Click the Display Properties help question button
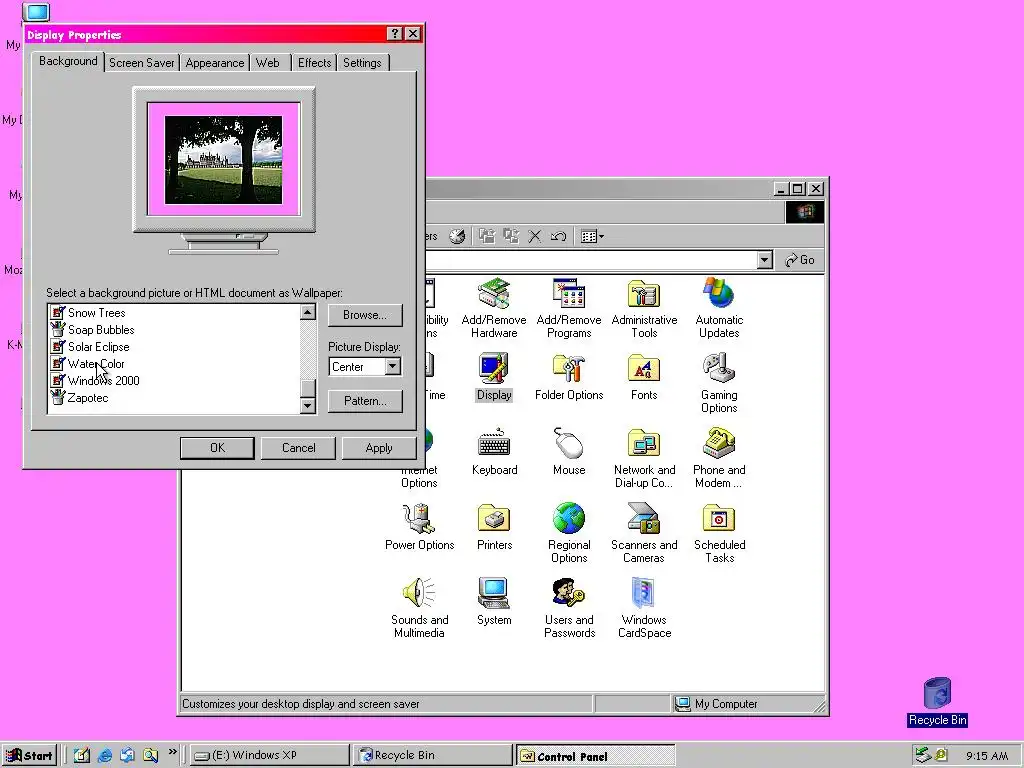The height and width of the screenshot is (768, 1024). pyautogui.click(x=394, y=34)
